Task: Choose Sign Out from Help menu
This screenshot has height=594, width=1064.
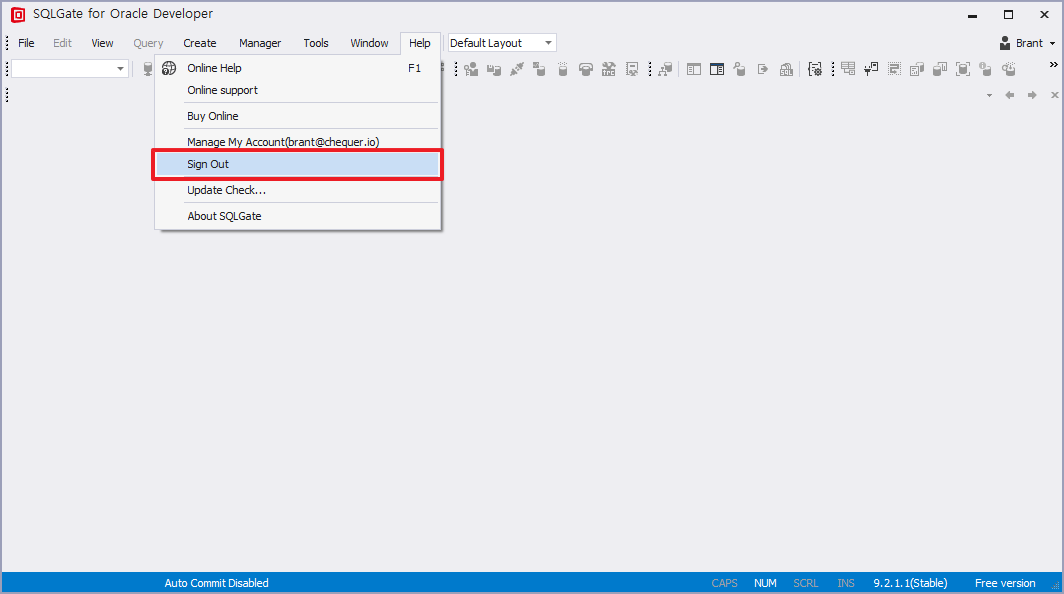Action: point(298,164)
